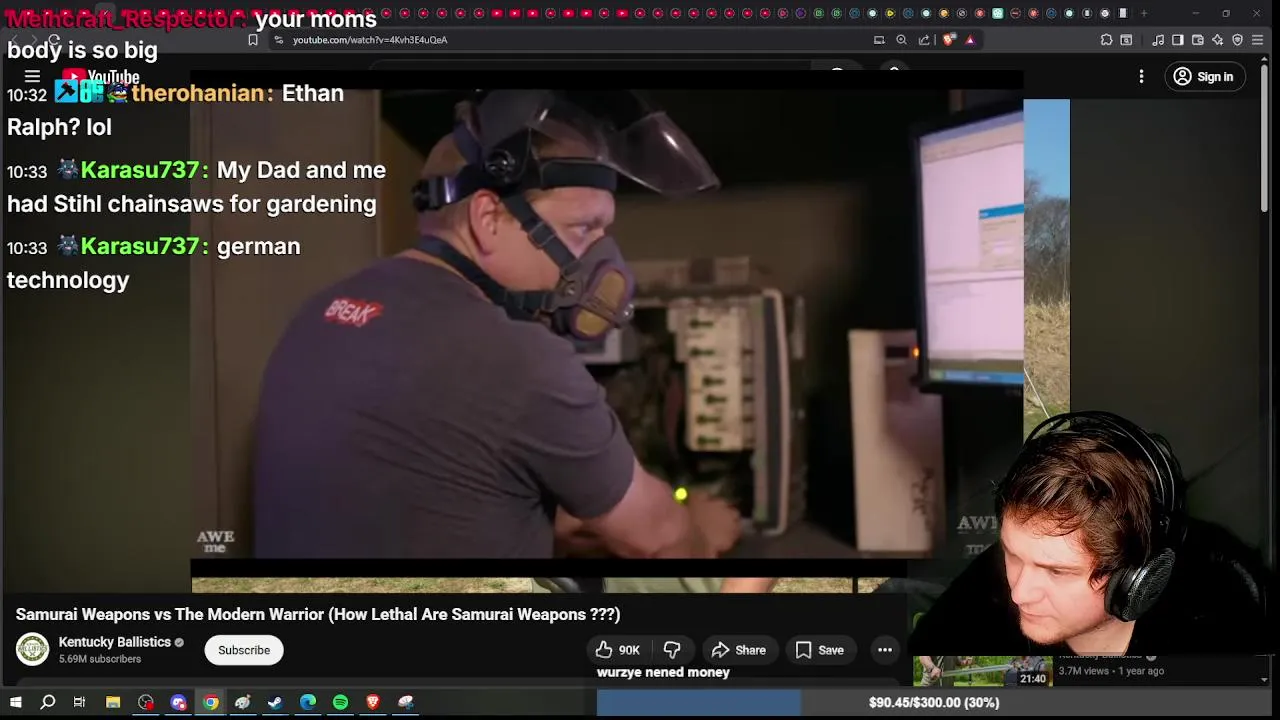Image resolution: width=1280 pixels, height=720 pixels.
Task: Open the browser extensions puzzle icon
Action: [1106, 40]
